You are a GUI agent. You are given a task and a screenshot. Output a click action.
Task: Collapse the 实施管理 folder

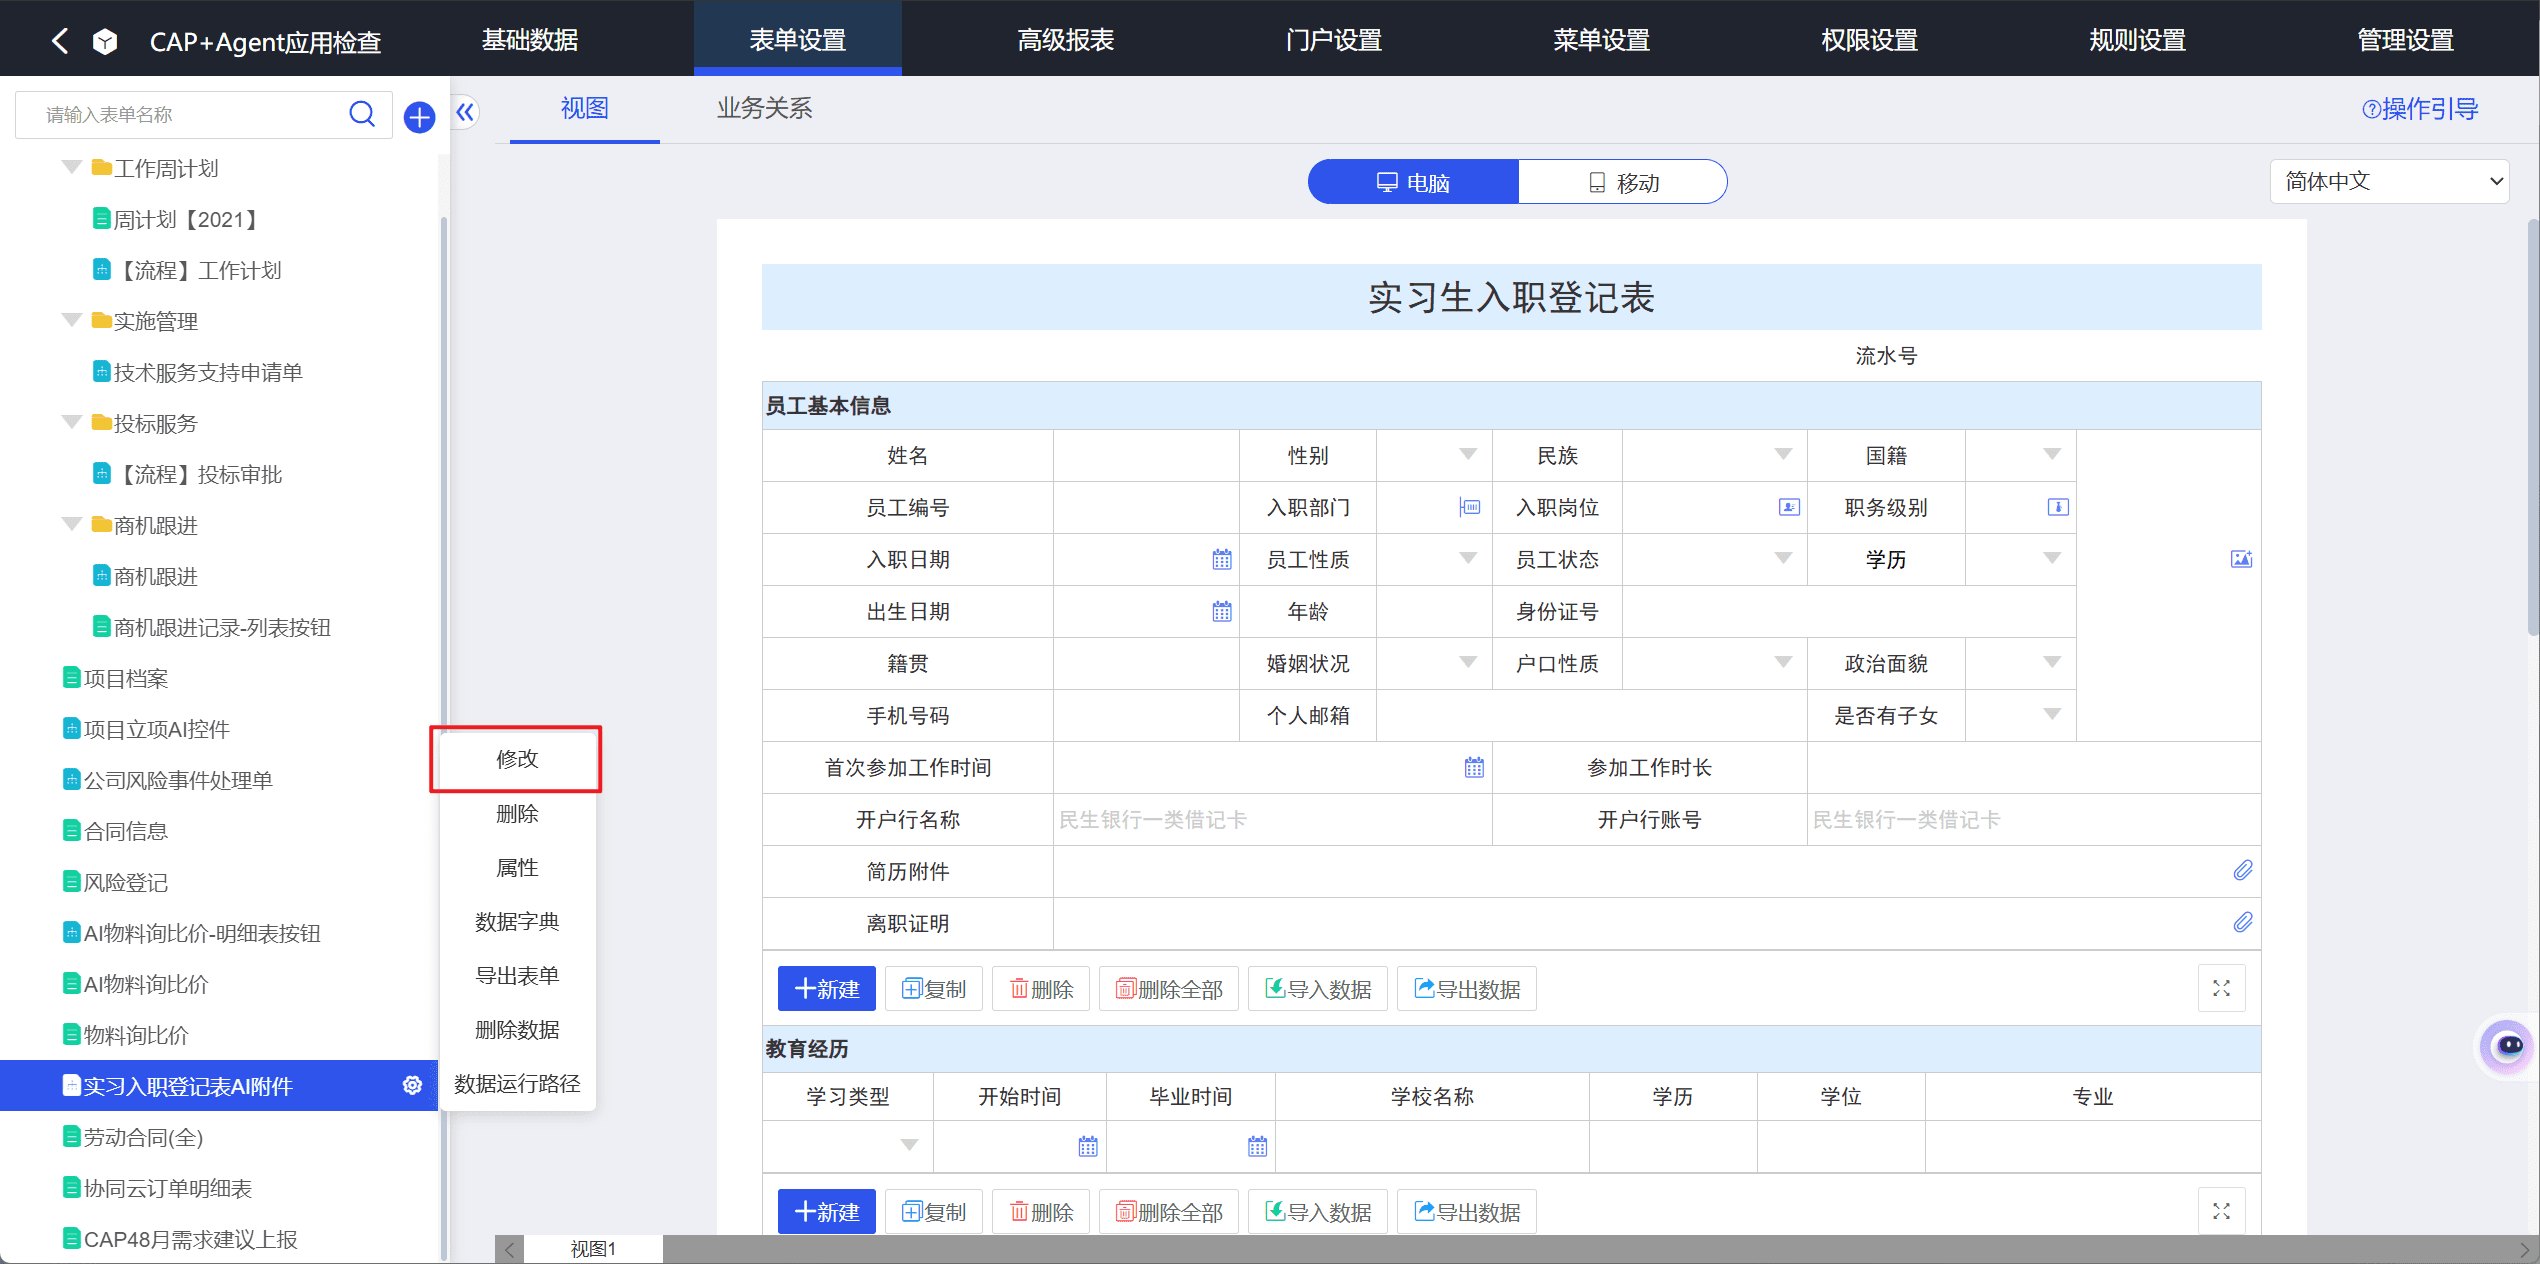(x=72, y=320)
